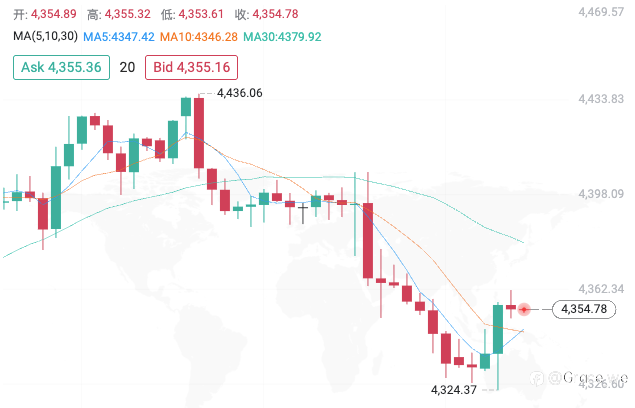Screen dimensions: 635x408
Task: Click the MA(5,10,30) indicator label
Action: [x=45, y=36]
